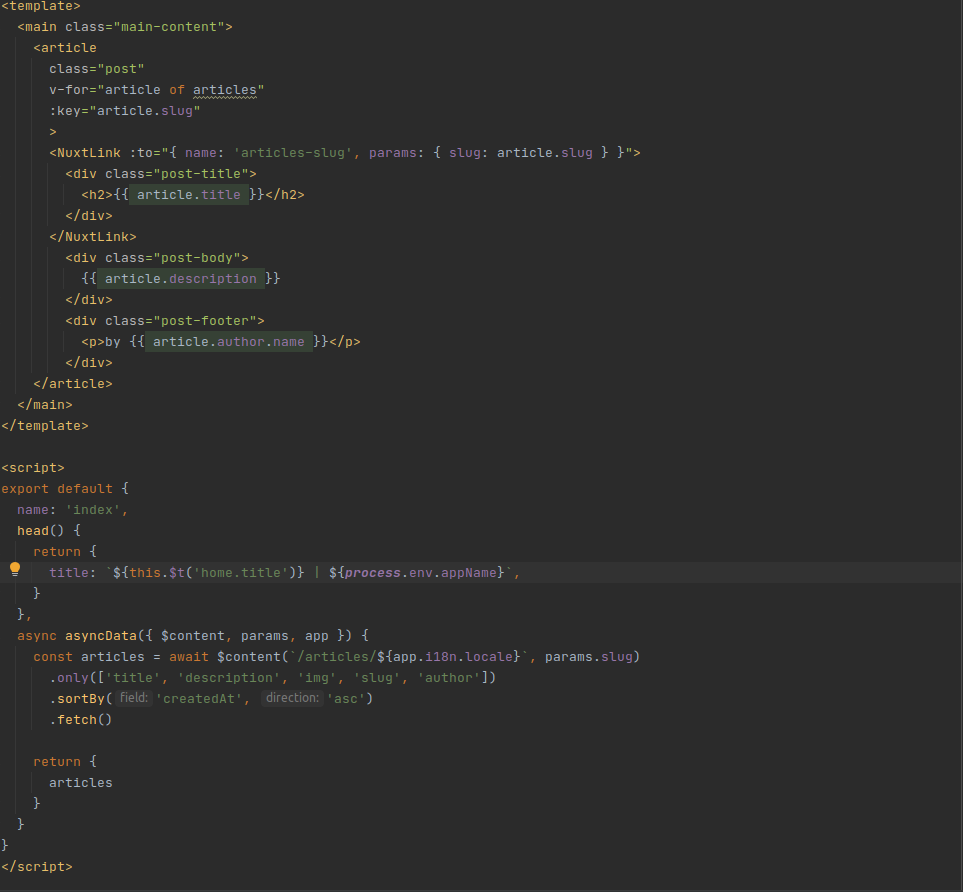
Task: Click 'articles' in the return object
Action: tap(81, 783)
